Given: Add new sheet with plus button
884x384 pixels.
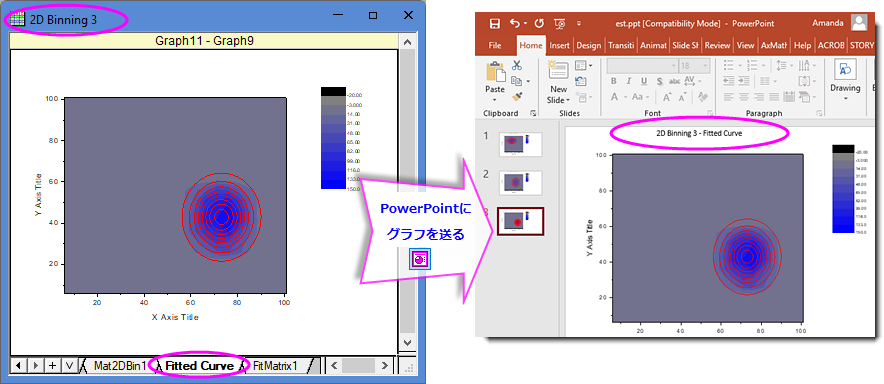Looking at the screenshot, I should click(52, 365).
